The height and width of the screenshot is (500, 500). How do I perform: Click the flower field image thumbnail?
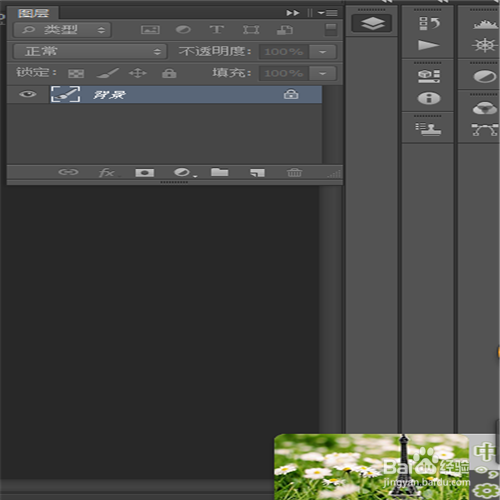click(x=371, y=467)
